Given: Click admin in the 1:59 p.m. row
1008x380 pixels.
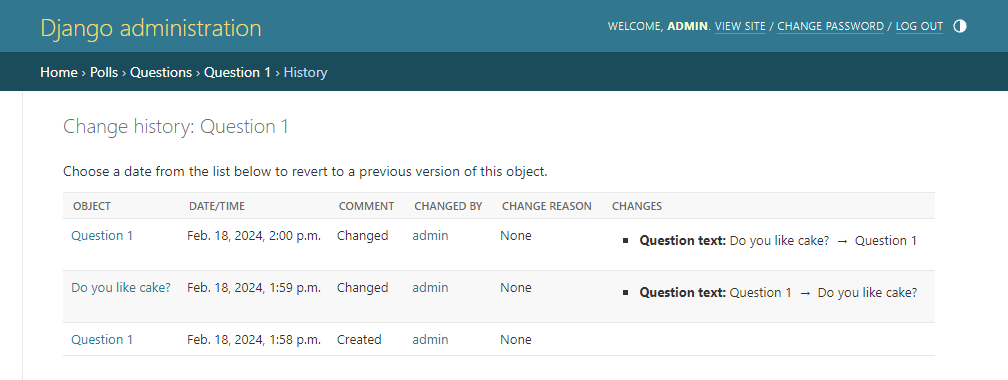Looking at the screenshot, I should [x=430, y=288].
